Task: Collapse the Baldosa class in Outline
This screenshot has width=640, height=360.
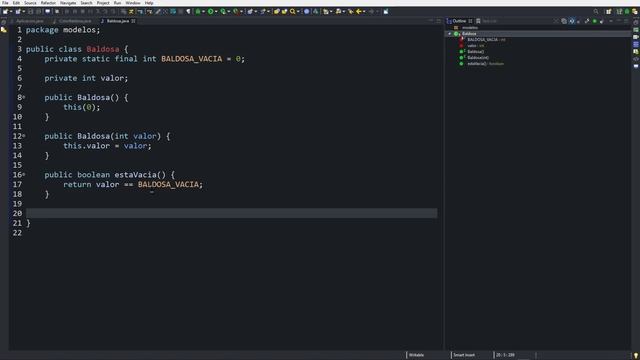Action: 450,33
